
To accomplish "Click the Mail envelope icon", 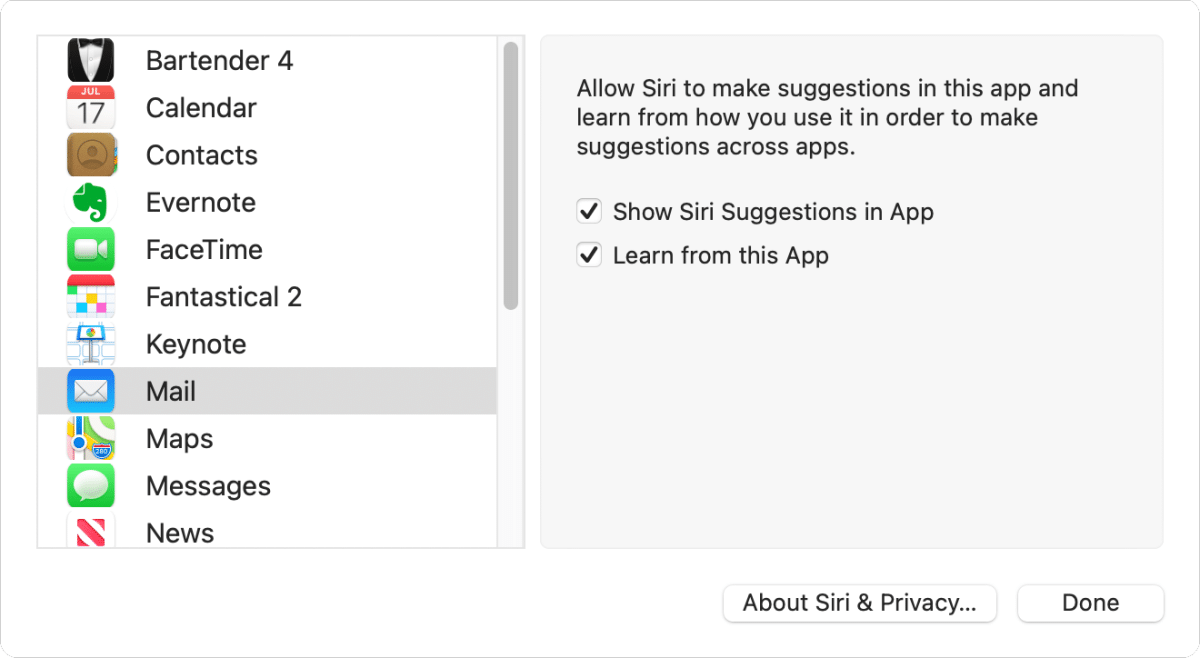I will point(91,391).
